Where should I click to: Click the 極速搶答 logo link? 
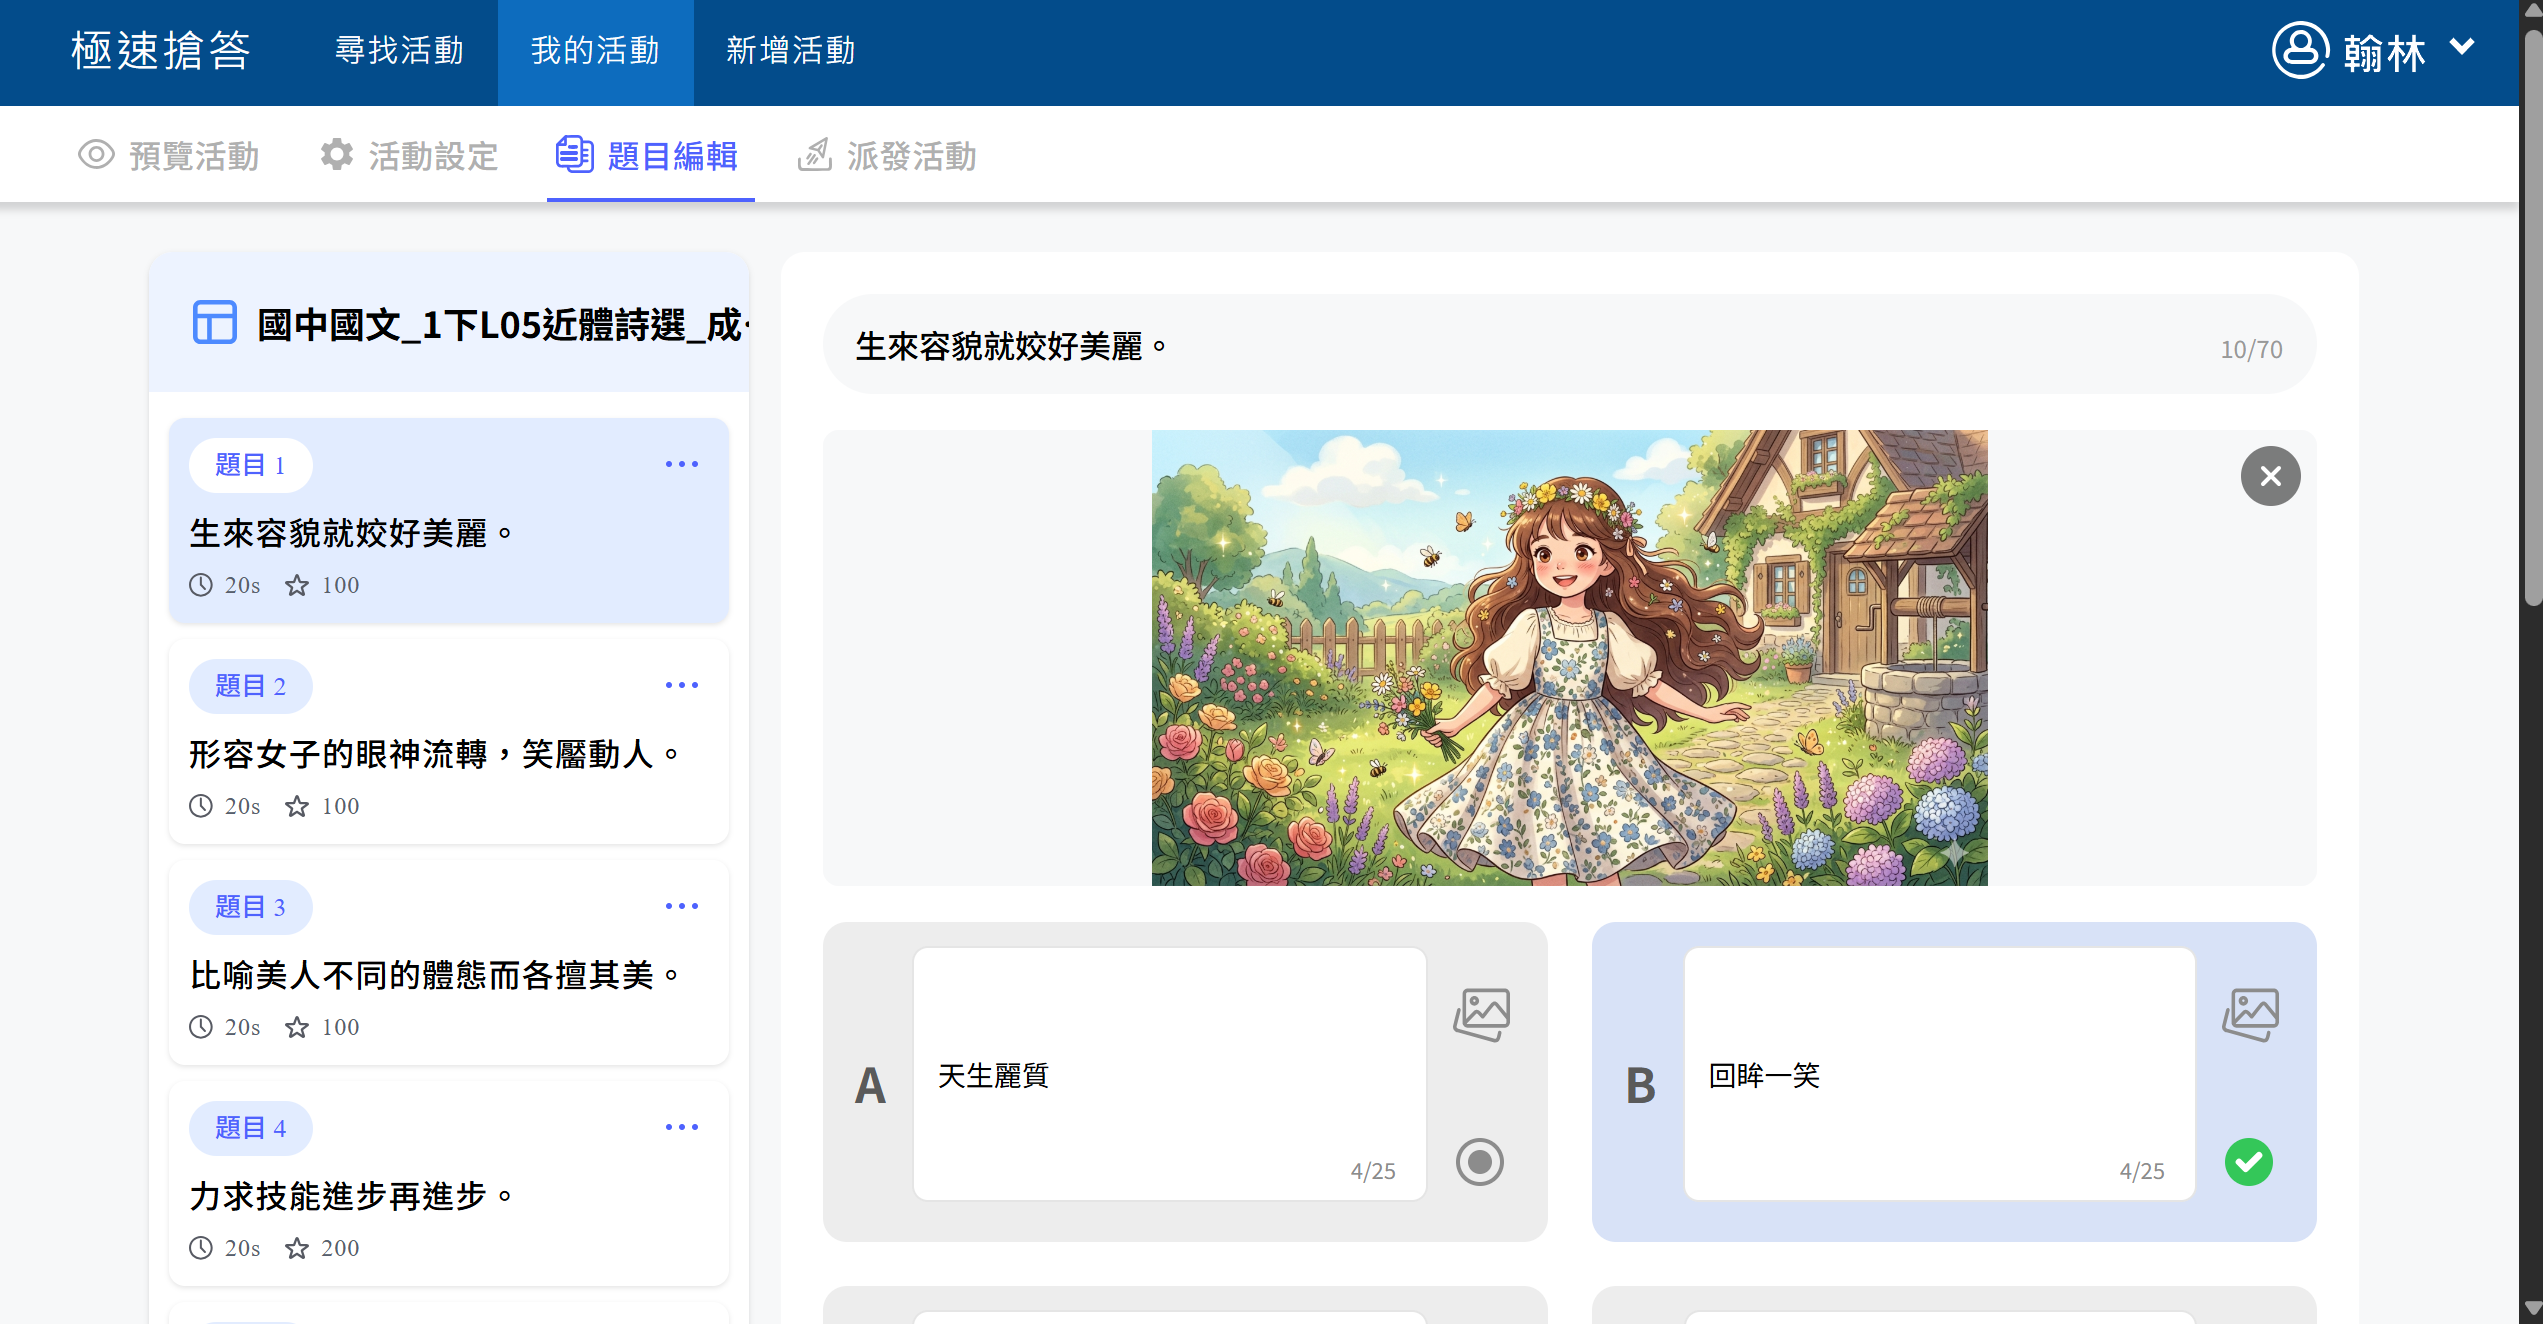[161, 51]
